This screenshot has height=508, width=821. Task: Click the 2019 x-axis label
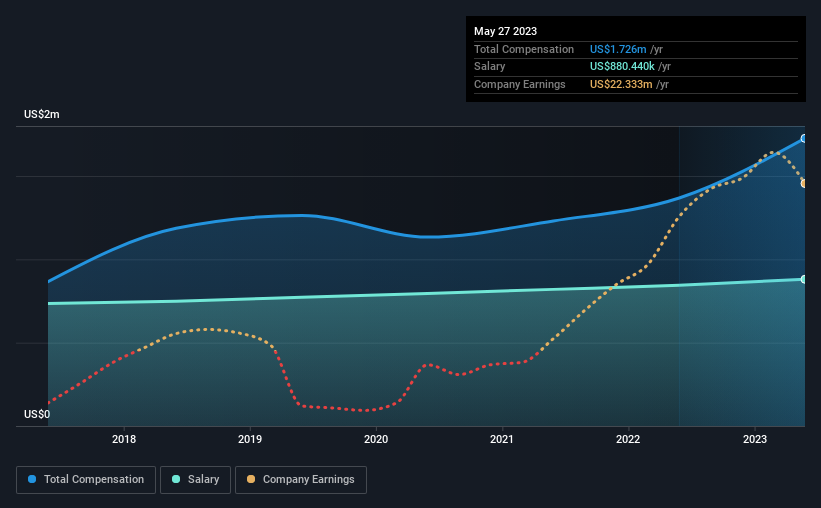(250, 439)
